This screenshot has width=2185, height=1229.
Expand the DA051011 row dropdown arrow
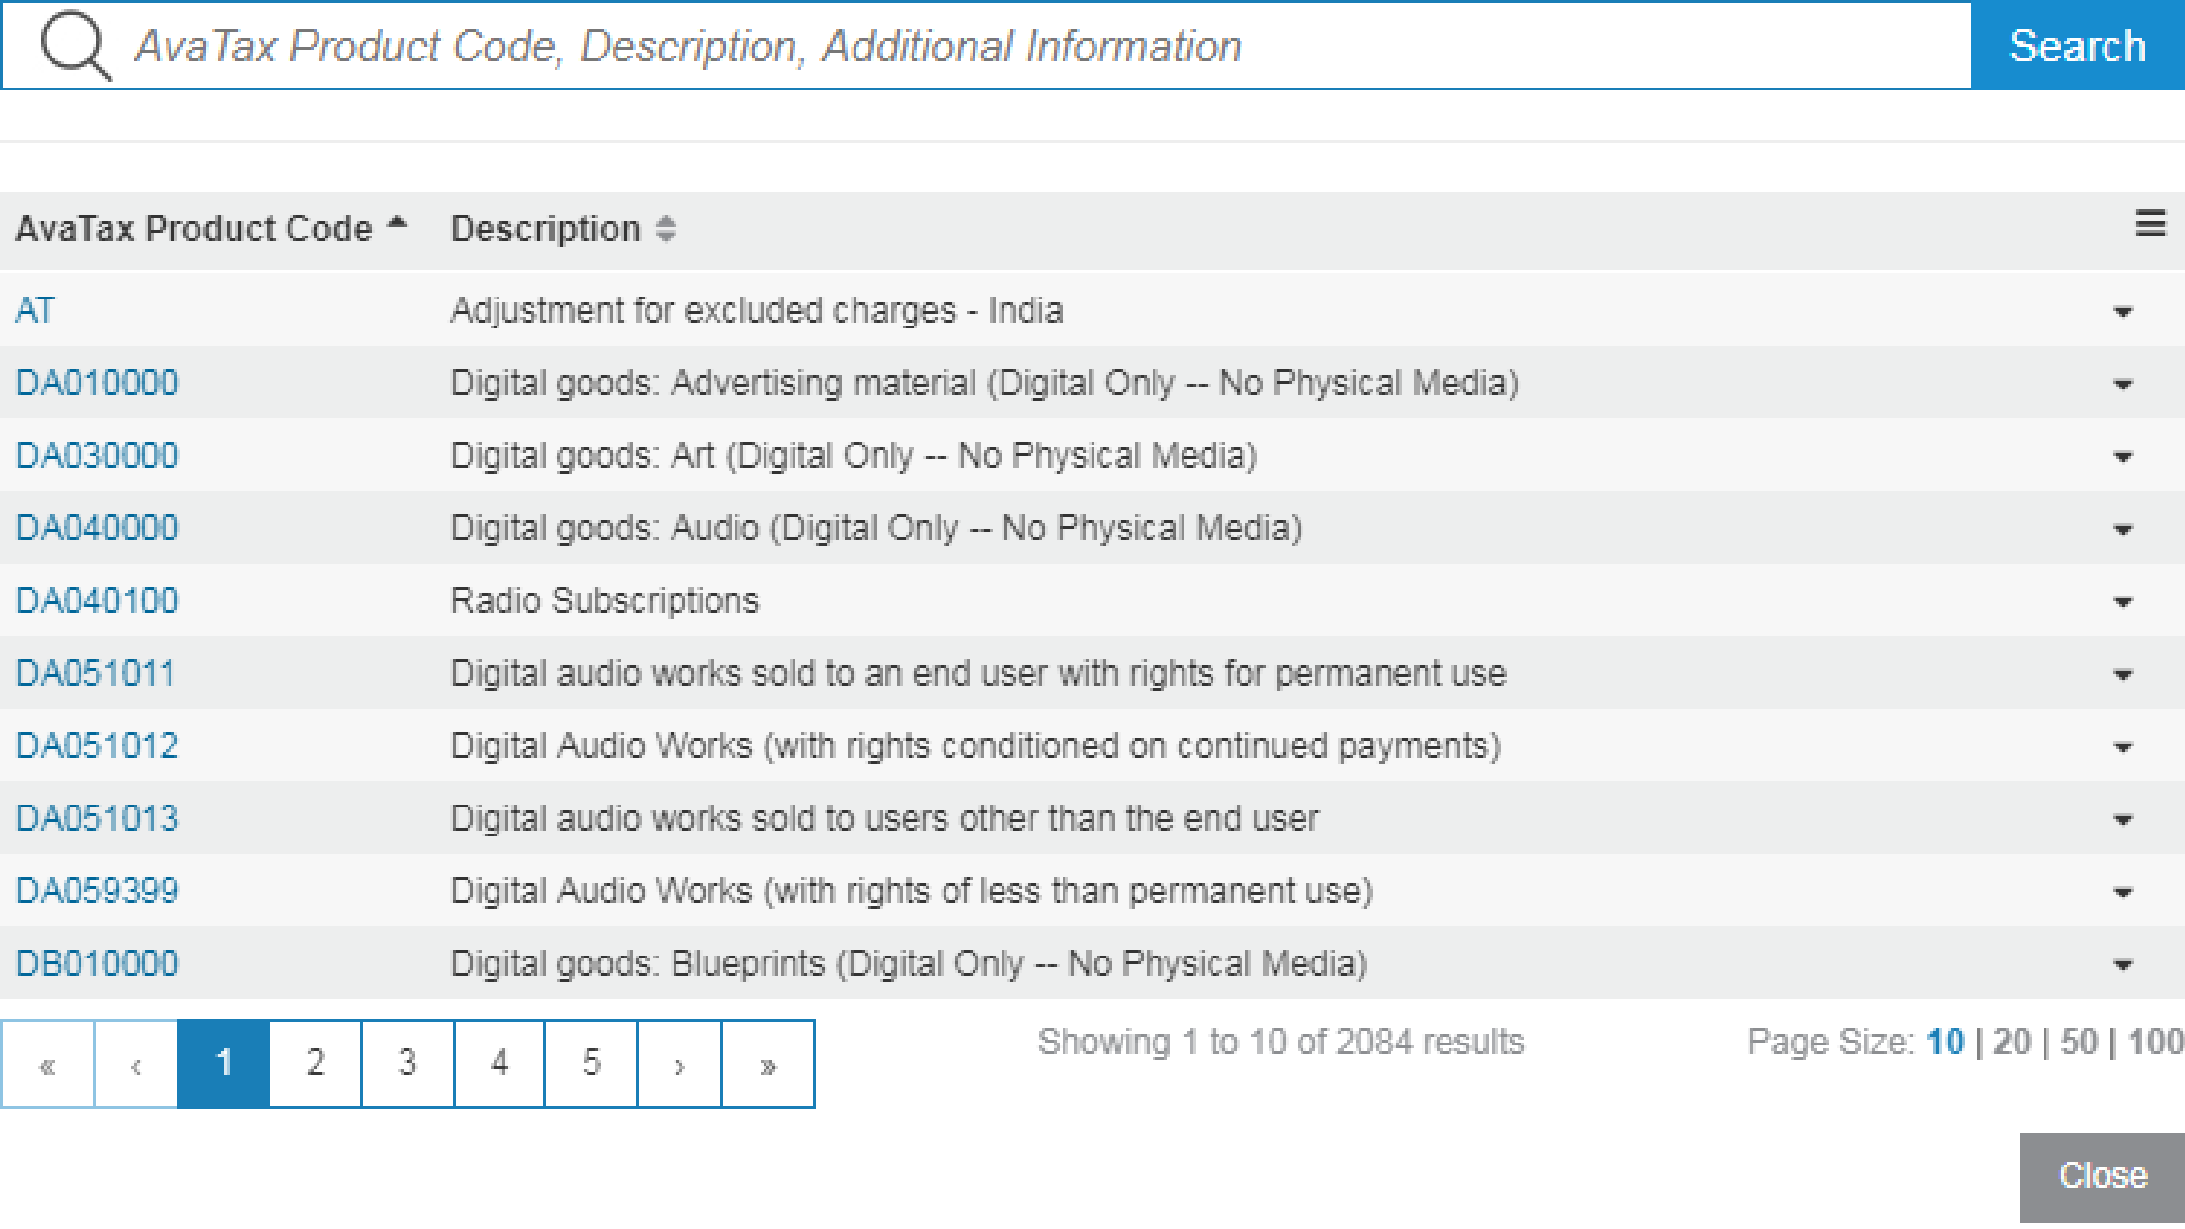pos(2122,676)
